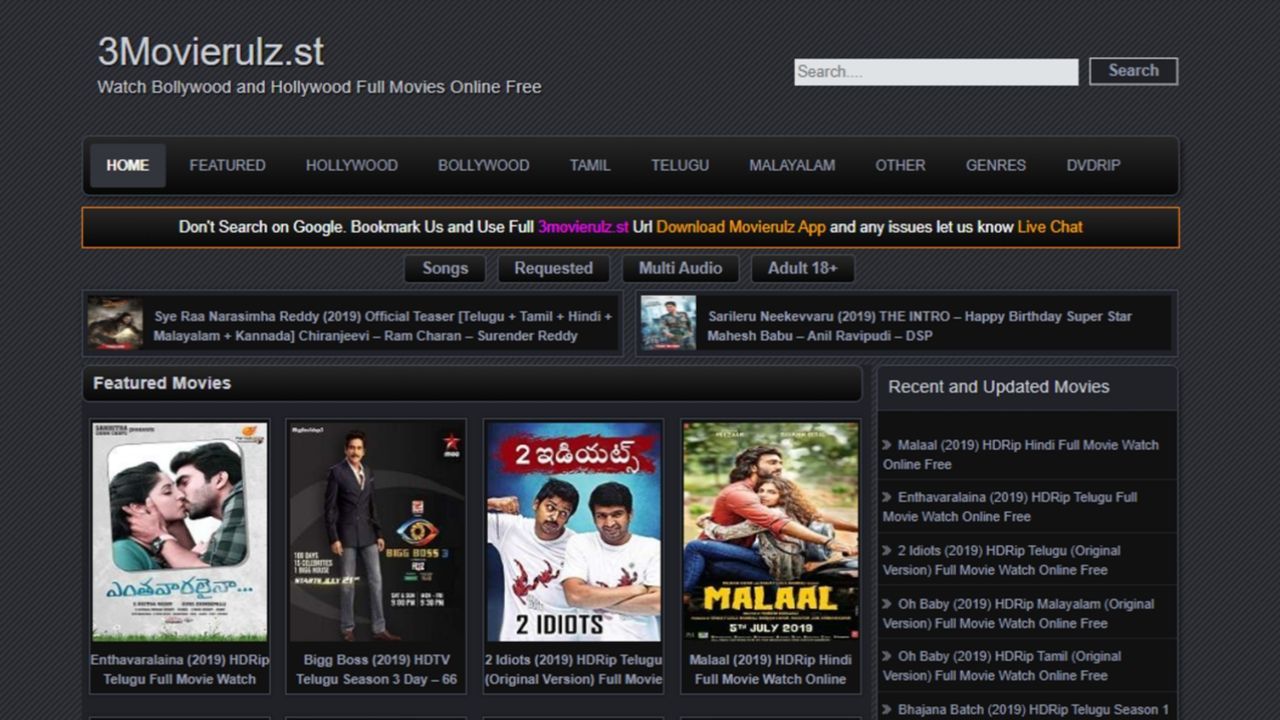
Task: Select the Telugu navigation item
Action: point(680,166)
